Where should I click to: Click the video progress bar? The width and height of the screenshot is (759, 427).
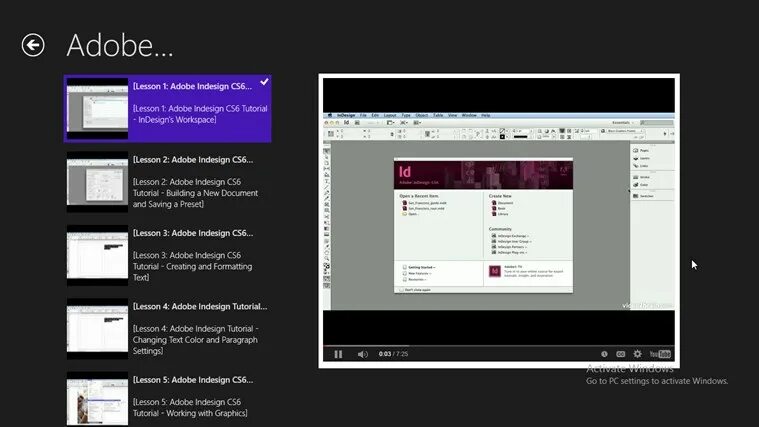(499, 346)
